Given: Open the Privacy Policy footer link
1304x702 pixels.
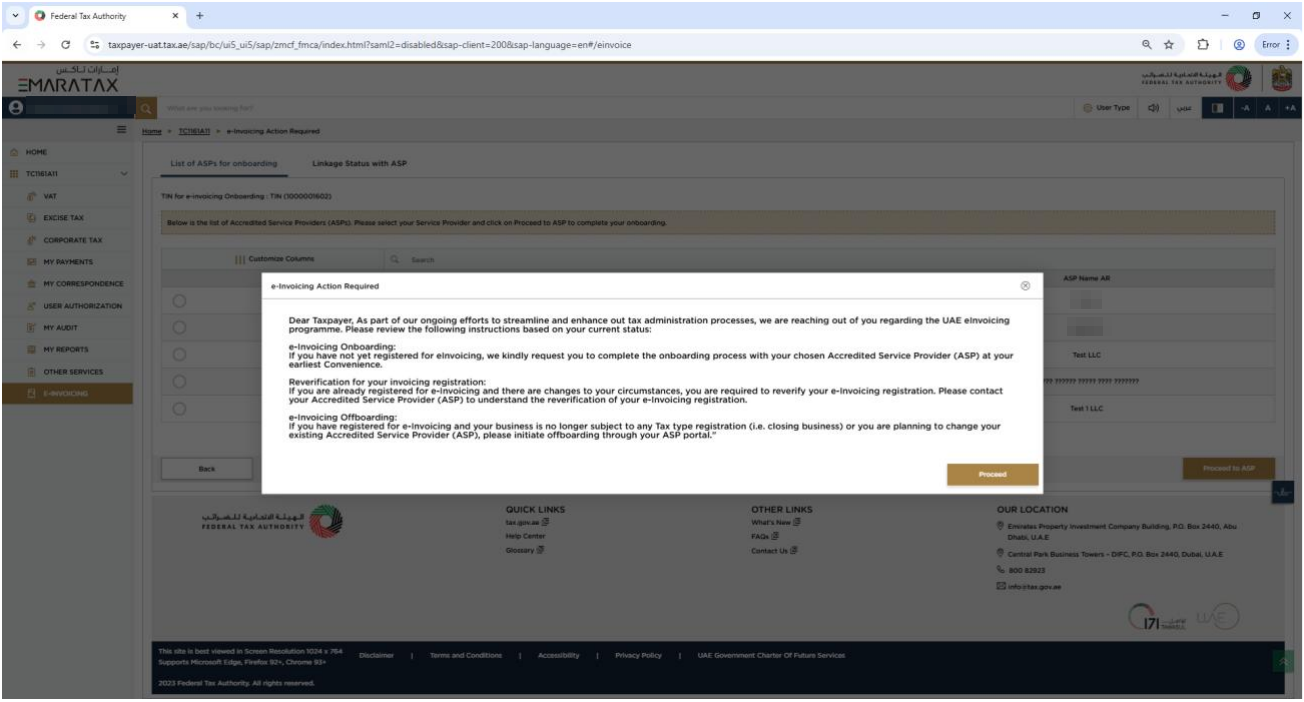Looking at the screenshot, I should [x=638, y=655].
